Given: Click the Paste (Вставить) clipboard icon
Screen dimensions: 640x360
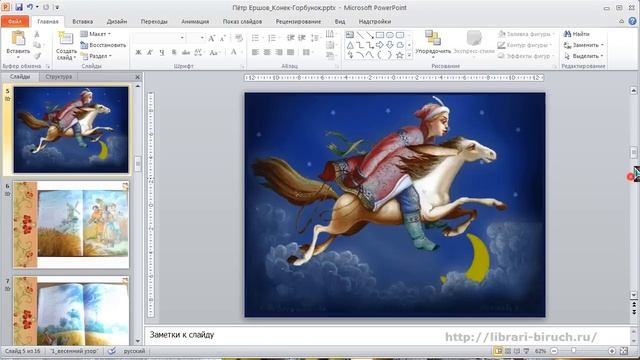Looking at the screenshot, I should point(18,38).
